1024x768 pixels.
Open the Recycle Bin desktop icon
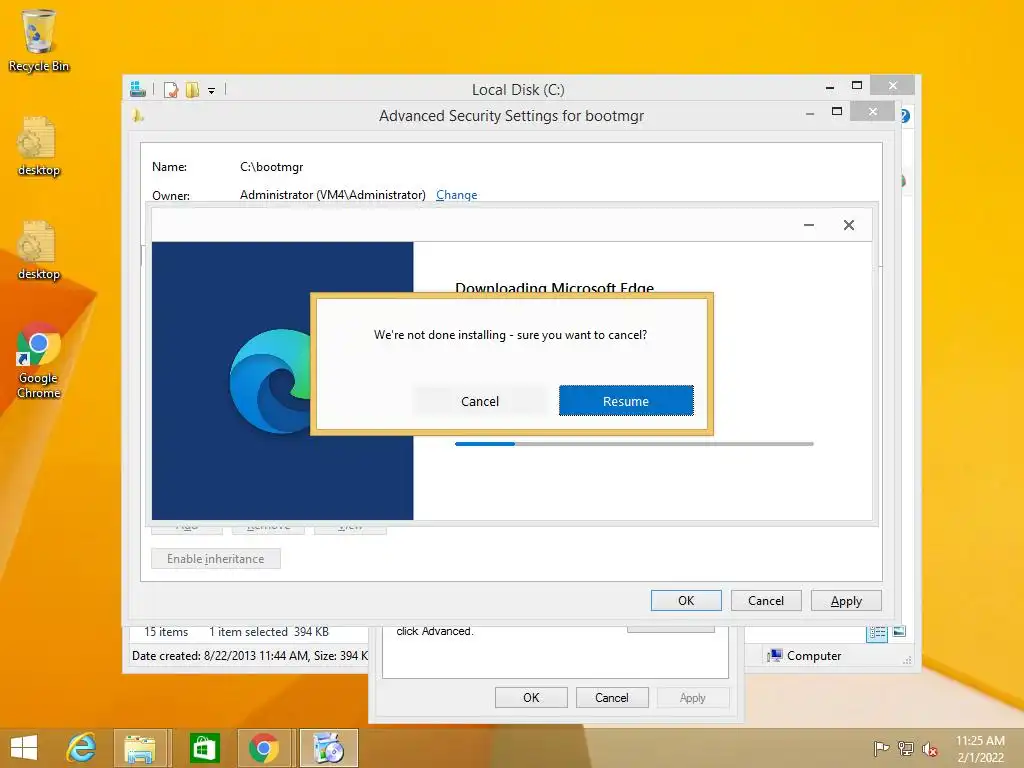(39, 40)
